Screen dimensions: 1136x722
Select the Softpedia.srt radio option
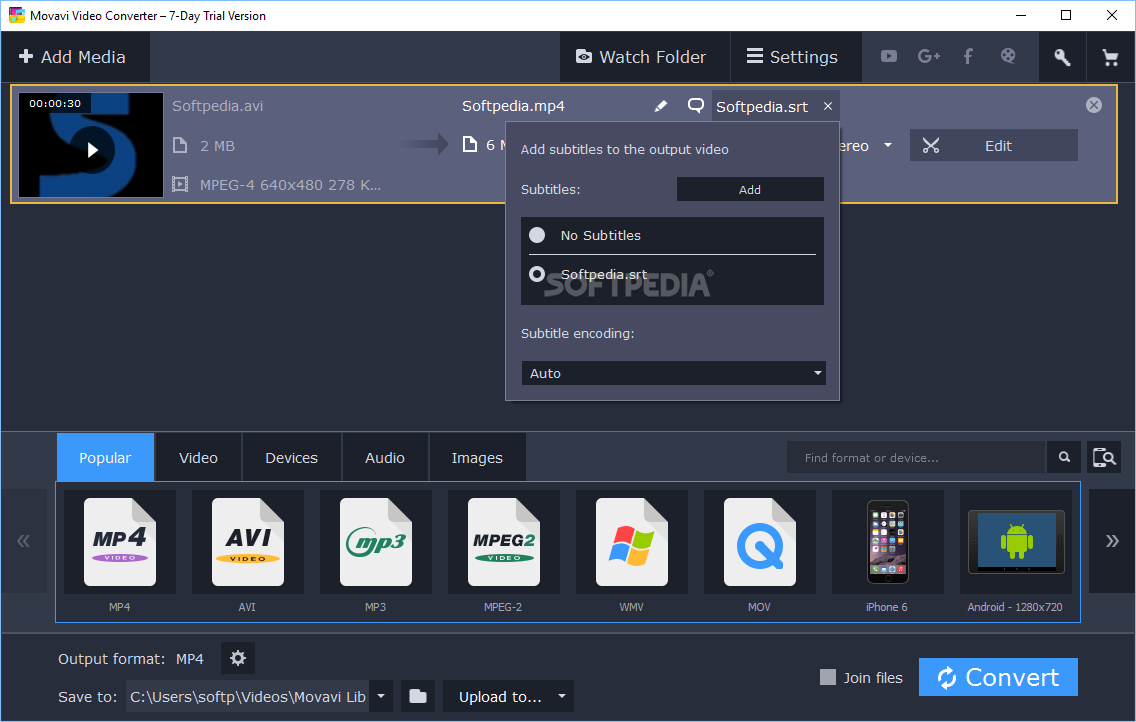click(x=537, y=274)
